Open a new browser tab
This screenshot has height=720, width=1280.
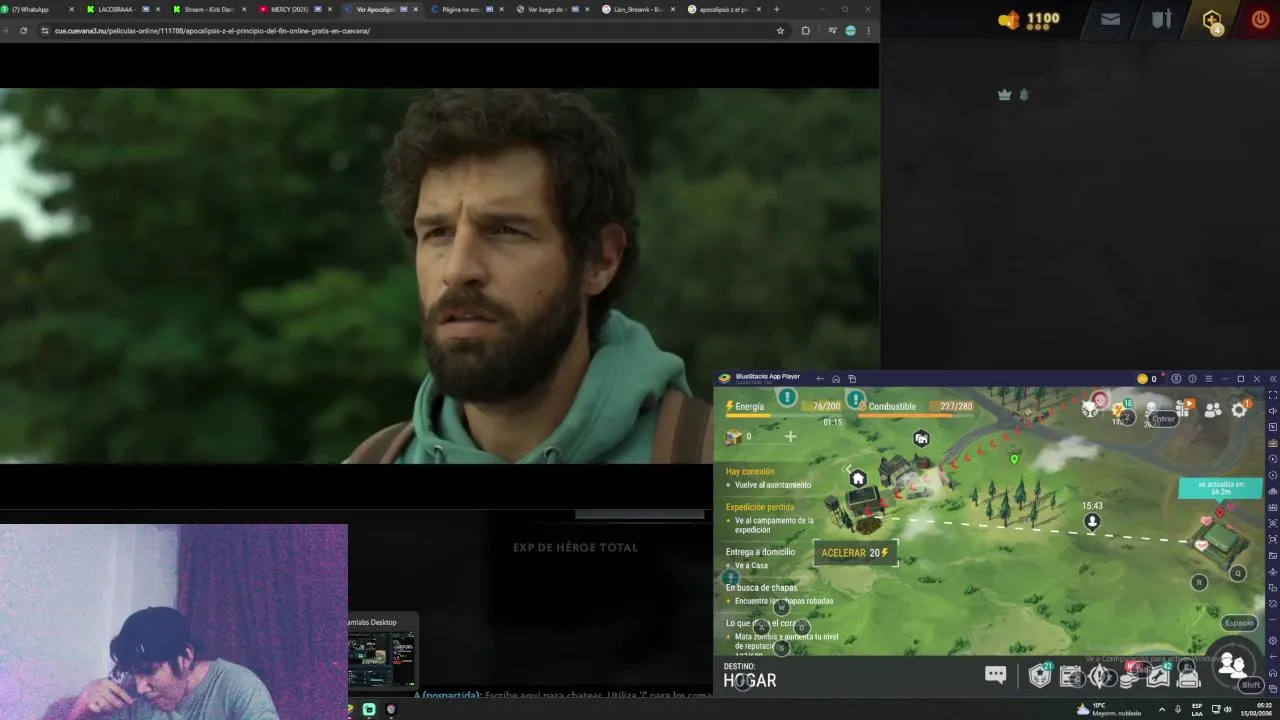[777, 9]
